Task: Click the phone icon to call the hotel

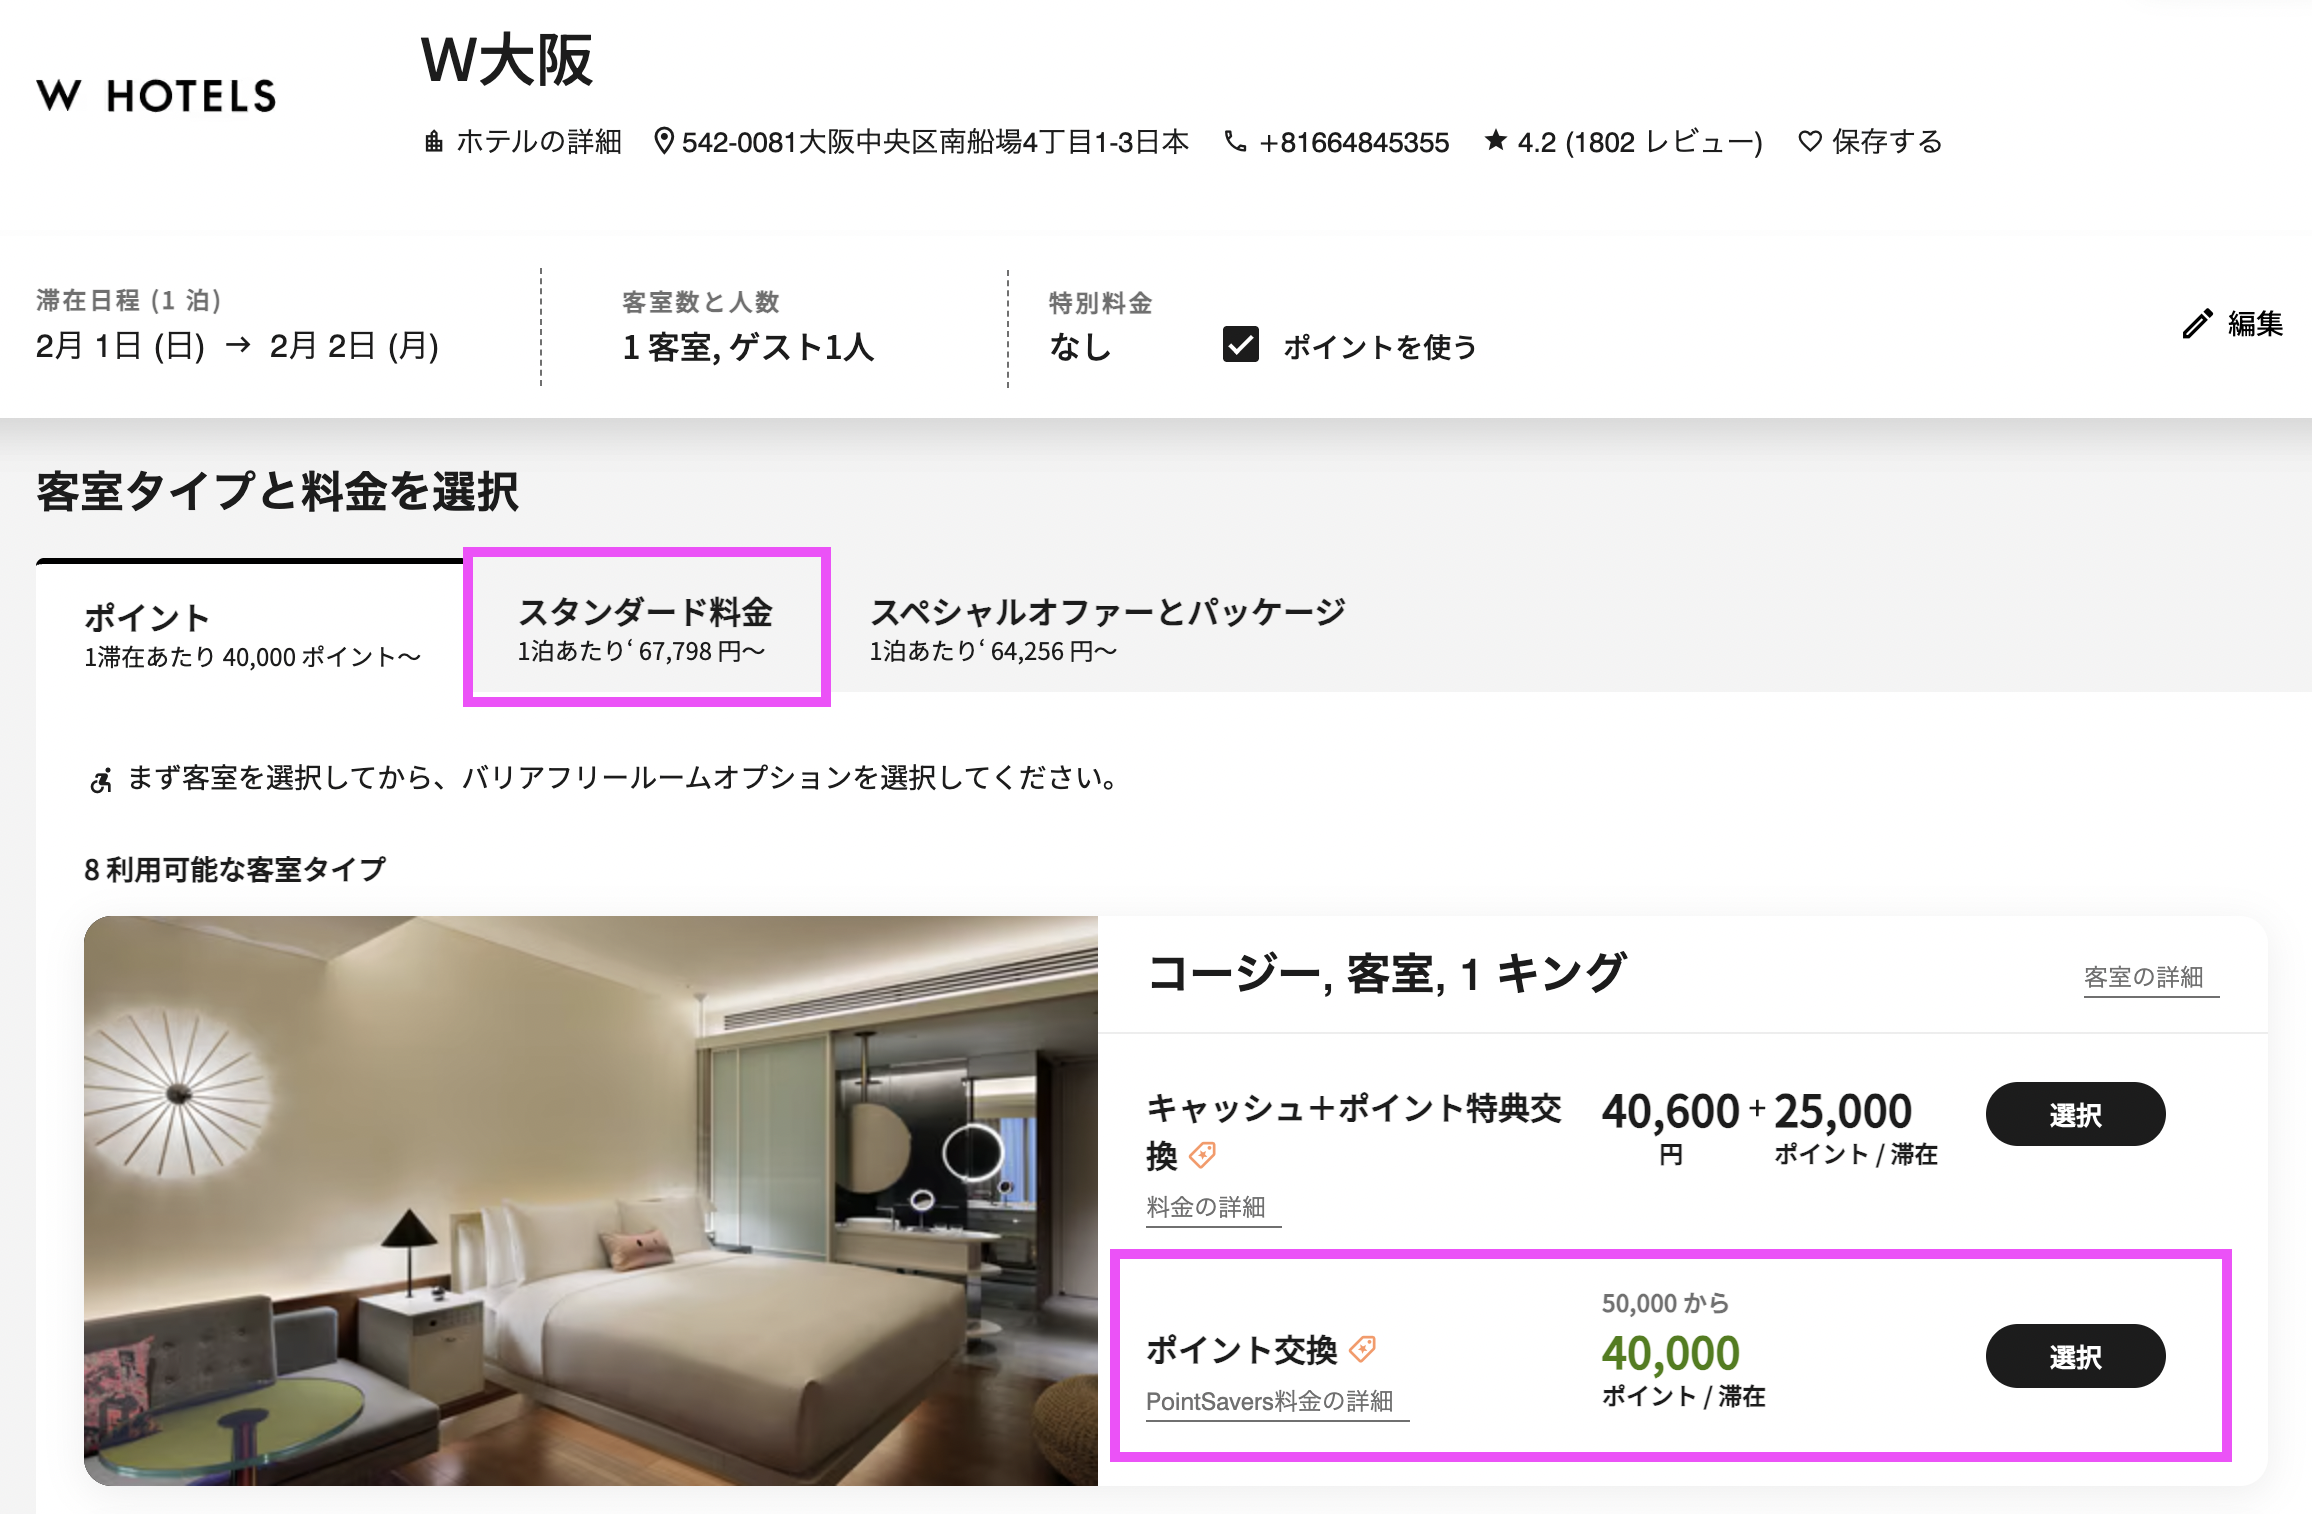Action: point(1234,141)
